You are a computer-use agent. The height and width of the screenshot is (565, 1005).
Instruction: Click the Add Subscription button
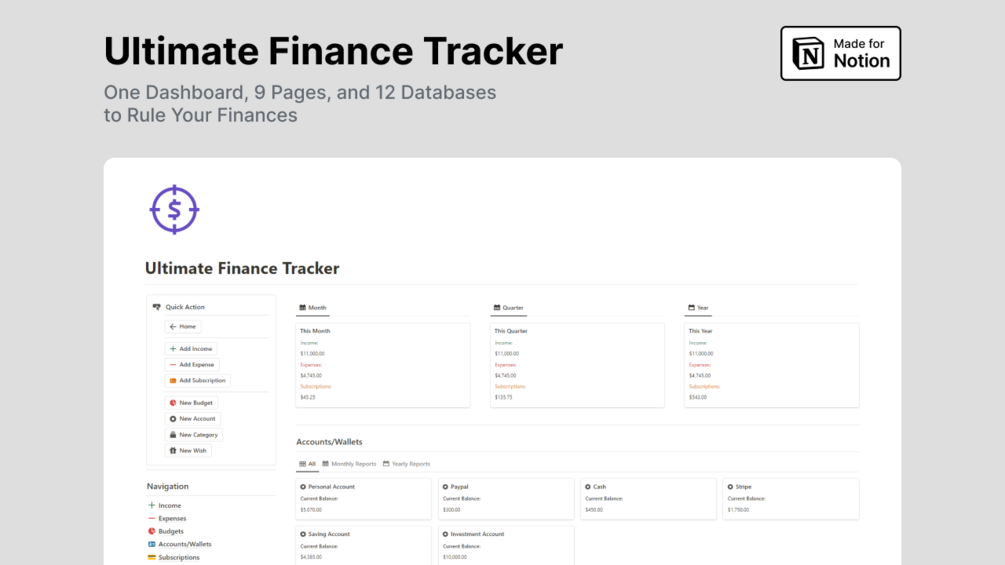(198, 381)
